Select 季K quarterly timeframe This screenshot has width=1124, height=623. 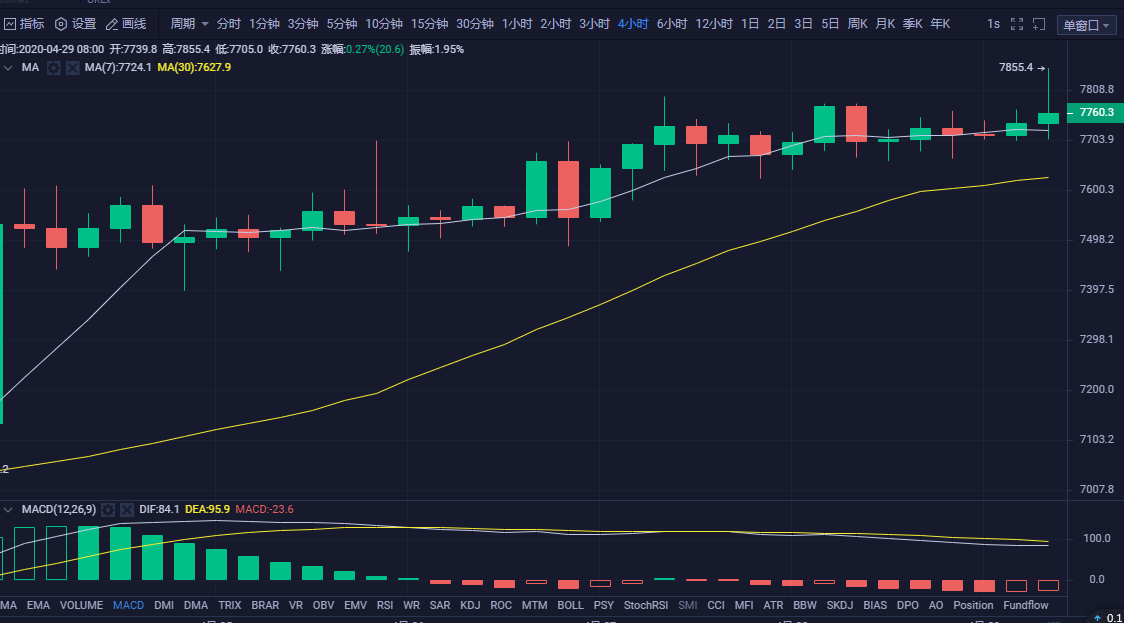coord(913,24)
